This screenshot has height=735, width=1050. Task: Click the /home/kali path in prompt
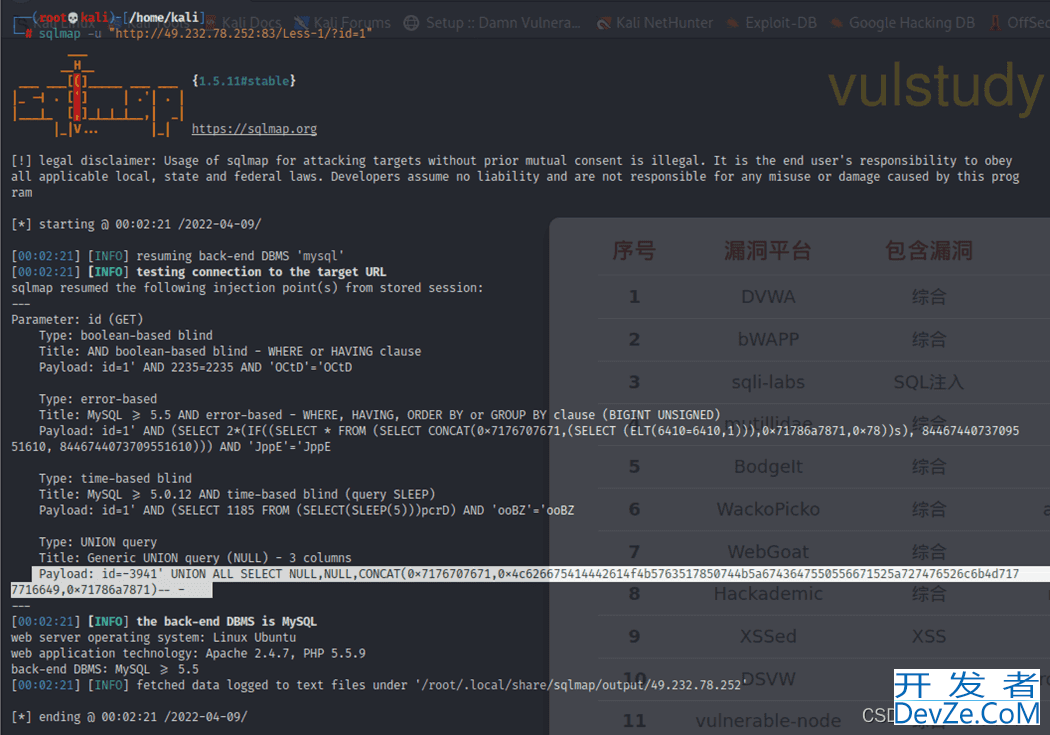[x=164, y=17]
